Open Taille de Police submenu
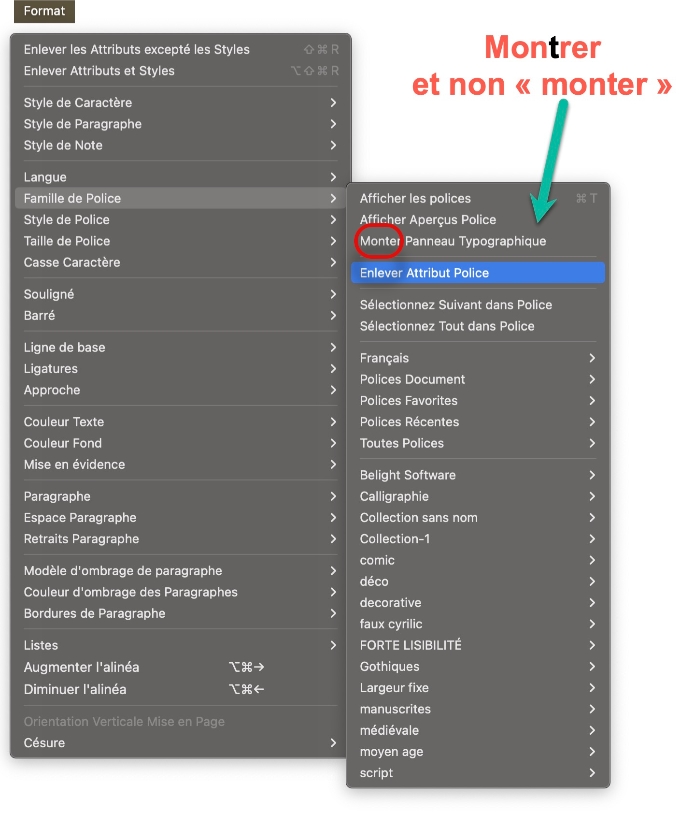Screen dimensions: 680x814 click(x=181, y=241)
